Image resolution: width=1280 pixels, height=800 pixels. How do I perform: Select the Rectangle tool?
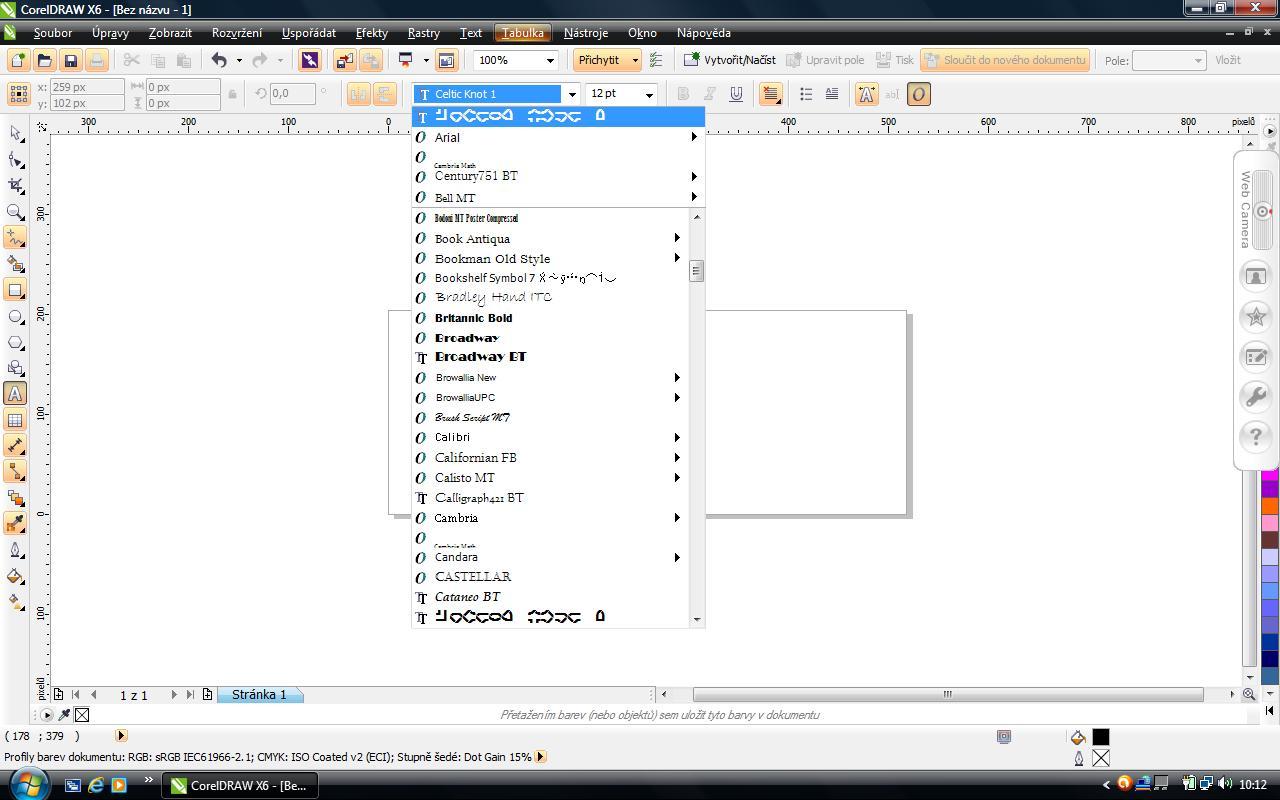pyautogui.click(x=15, y=290)
